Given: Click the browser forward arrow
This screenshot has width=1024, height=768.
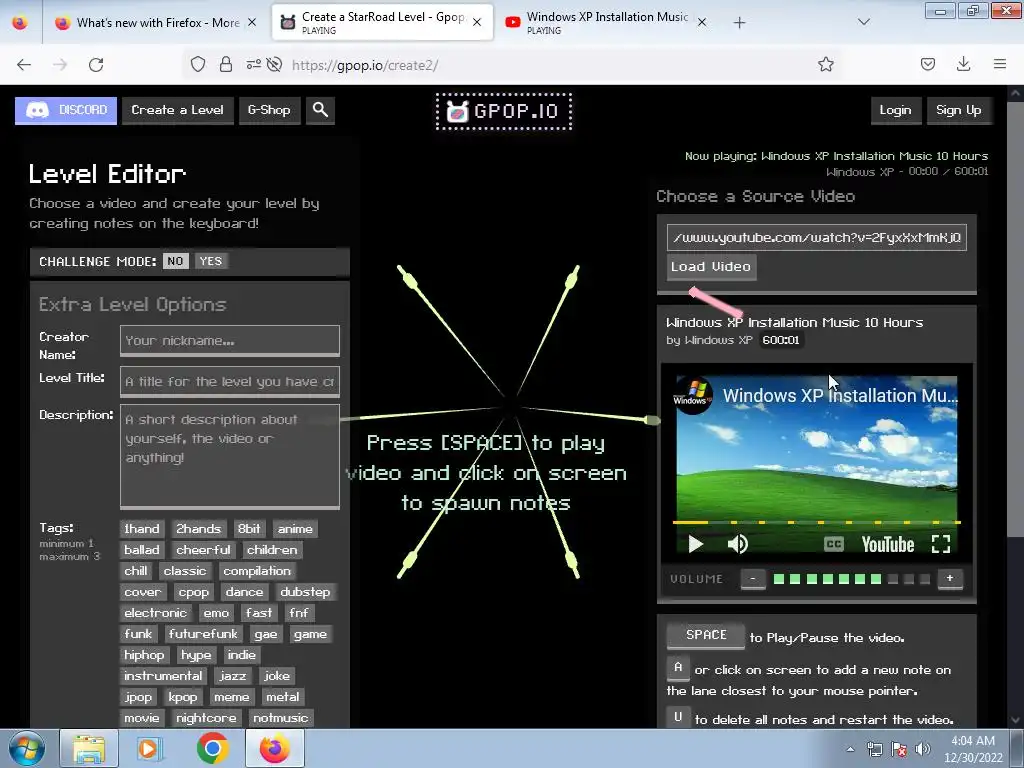Looking at the screenshot, I should 60,65.
